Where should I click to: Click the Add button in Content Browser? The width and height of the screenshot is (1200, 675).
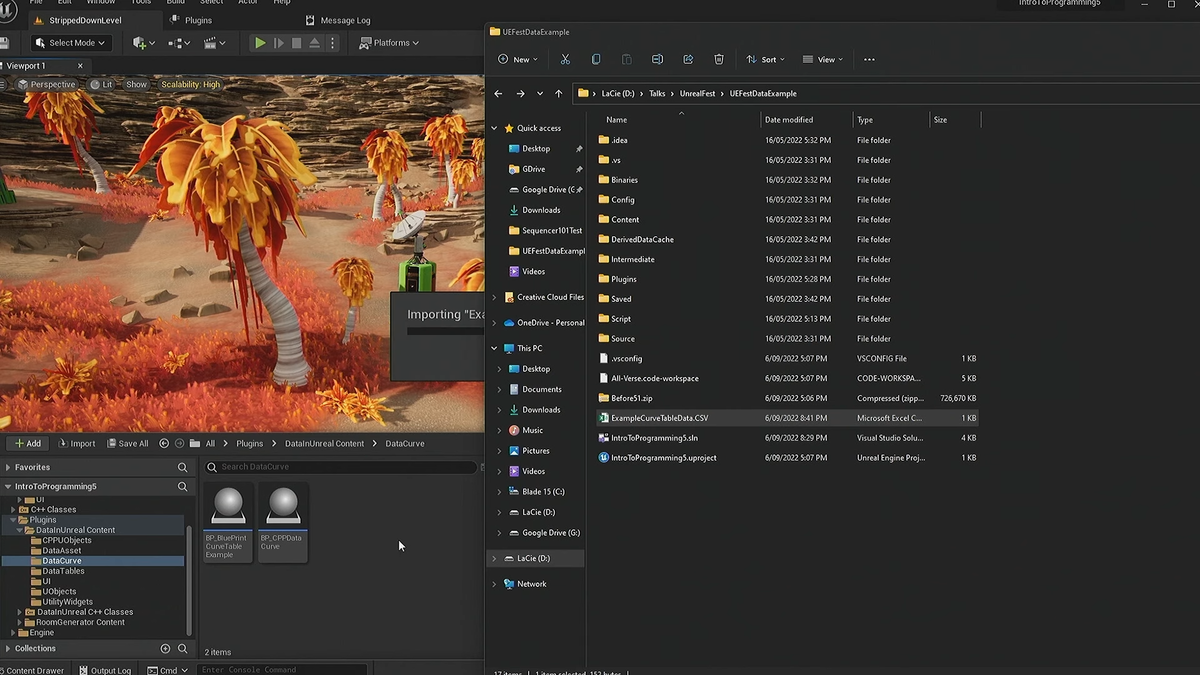(27, 443)
